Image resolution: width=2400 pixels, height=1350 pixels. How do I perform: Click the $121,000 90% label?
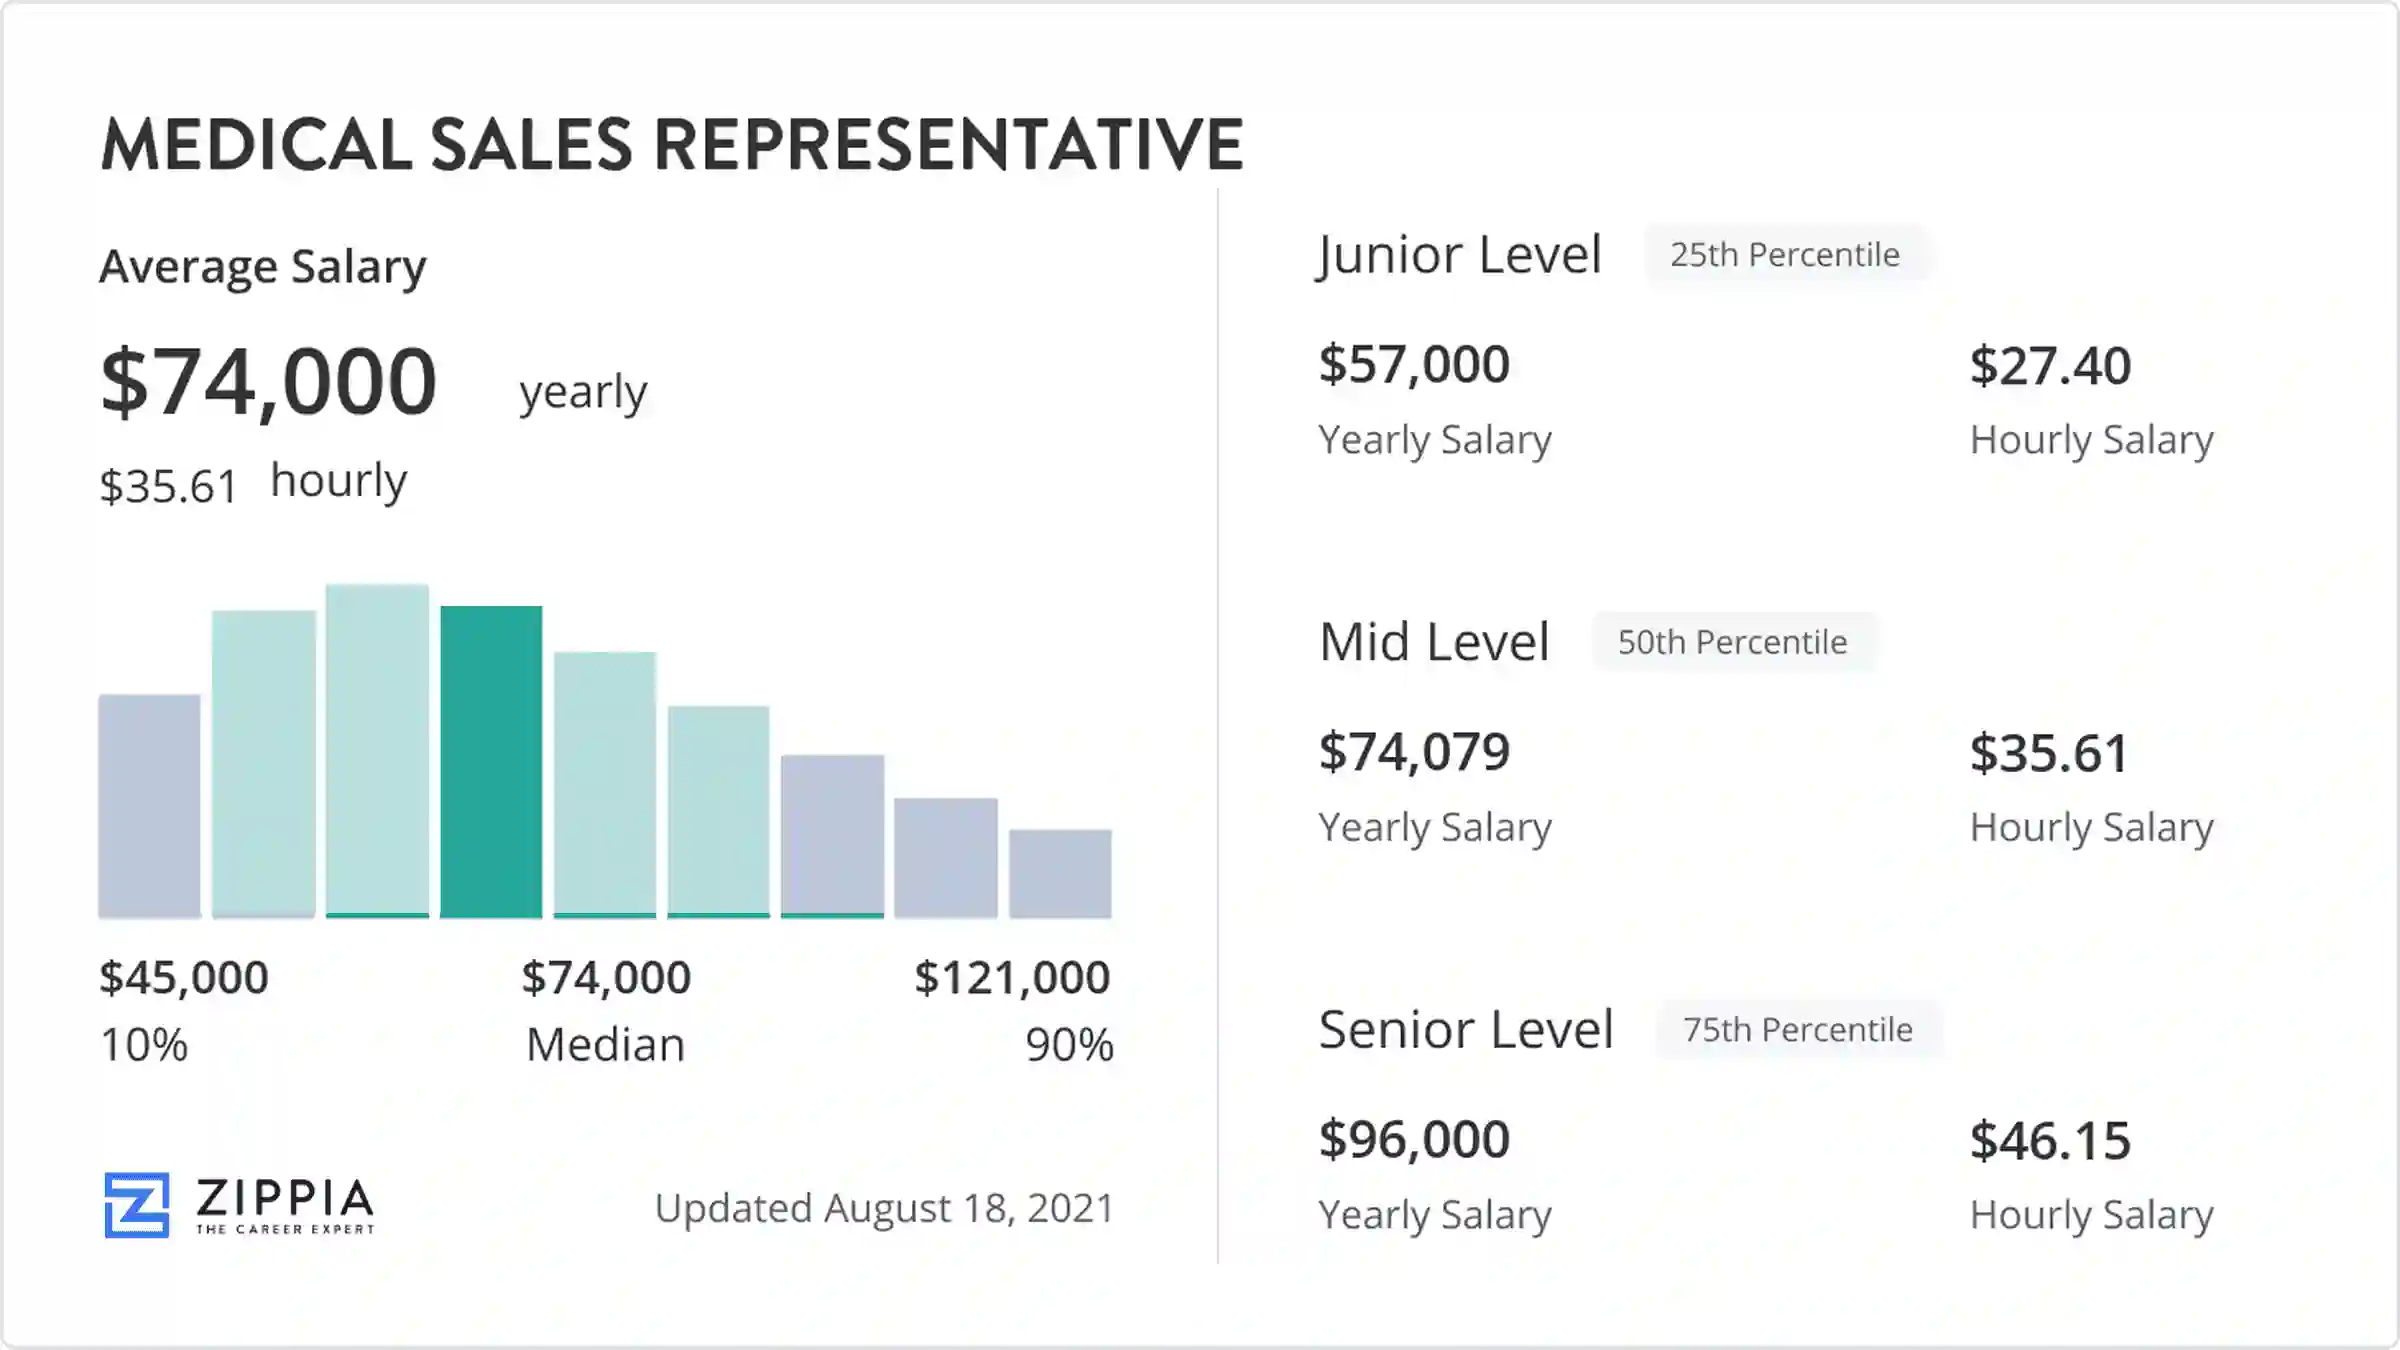click(1012, 978)
